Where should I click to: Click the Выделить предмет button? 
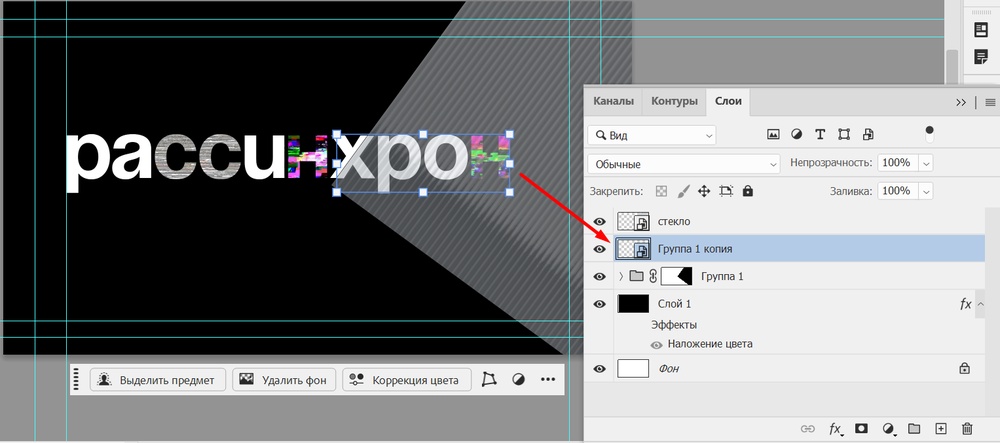(x=156, y=380)
